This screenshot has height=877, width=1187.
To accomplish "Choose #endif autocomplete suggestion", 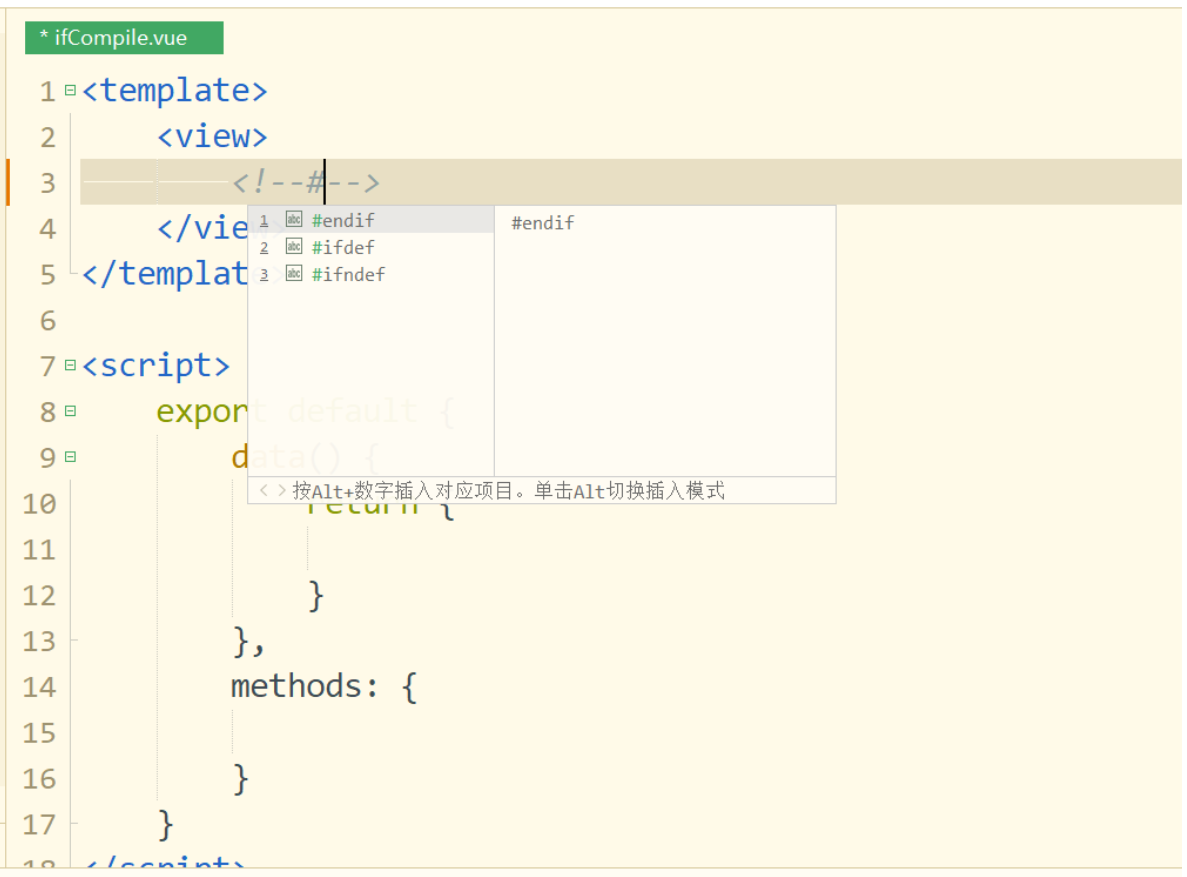I will click(x=371, y=220).
